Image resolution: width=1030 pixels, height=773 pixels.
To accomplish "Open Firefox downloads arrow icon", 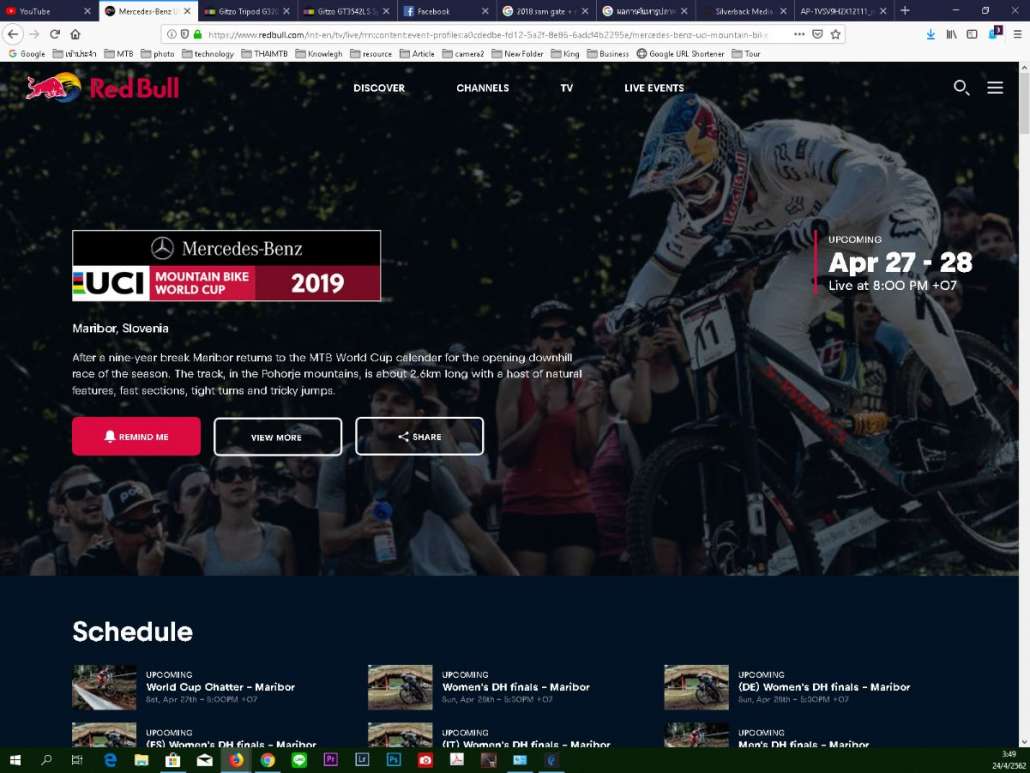I will point(930,34).
